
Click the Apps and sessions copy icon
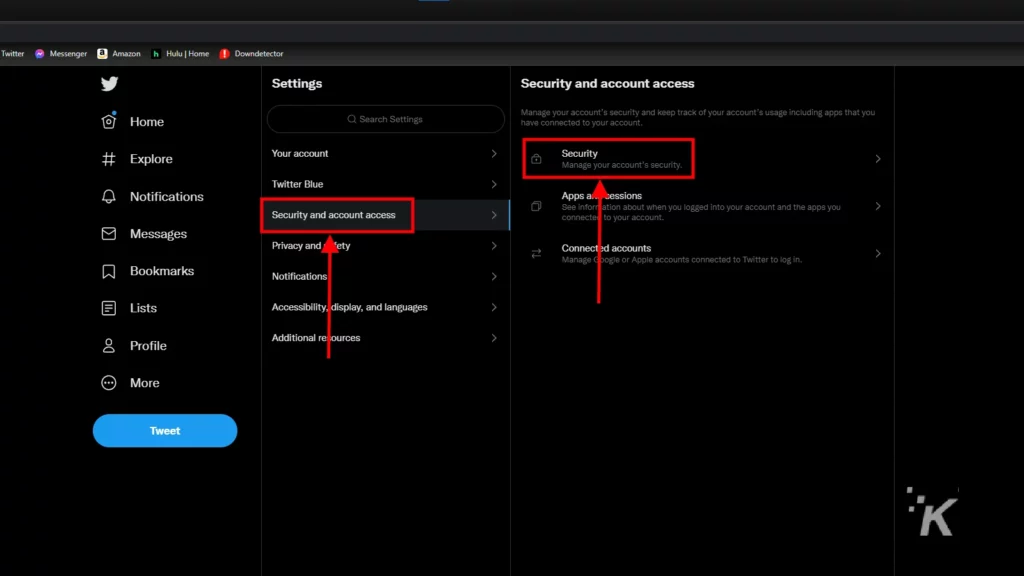[x=536, y=206]
